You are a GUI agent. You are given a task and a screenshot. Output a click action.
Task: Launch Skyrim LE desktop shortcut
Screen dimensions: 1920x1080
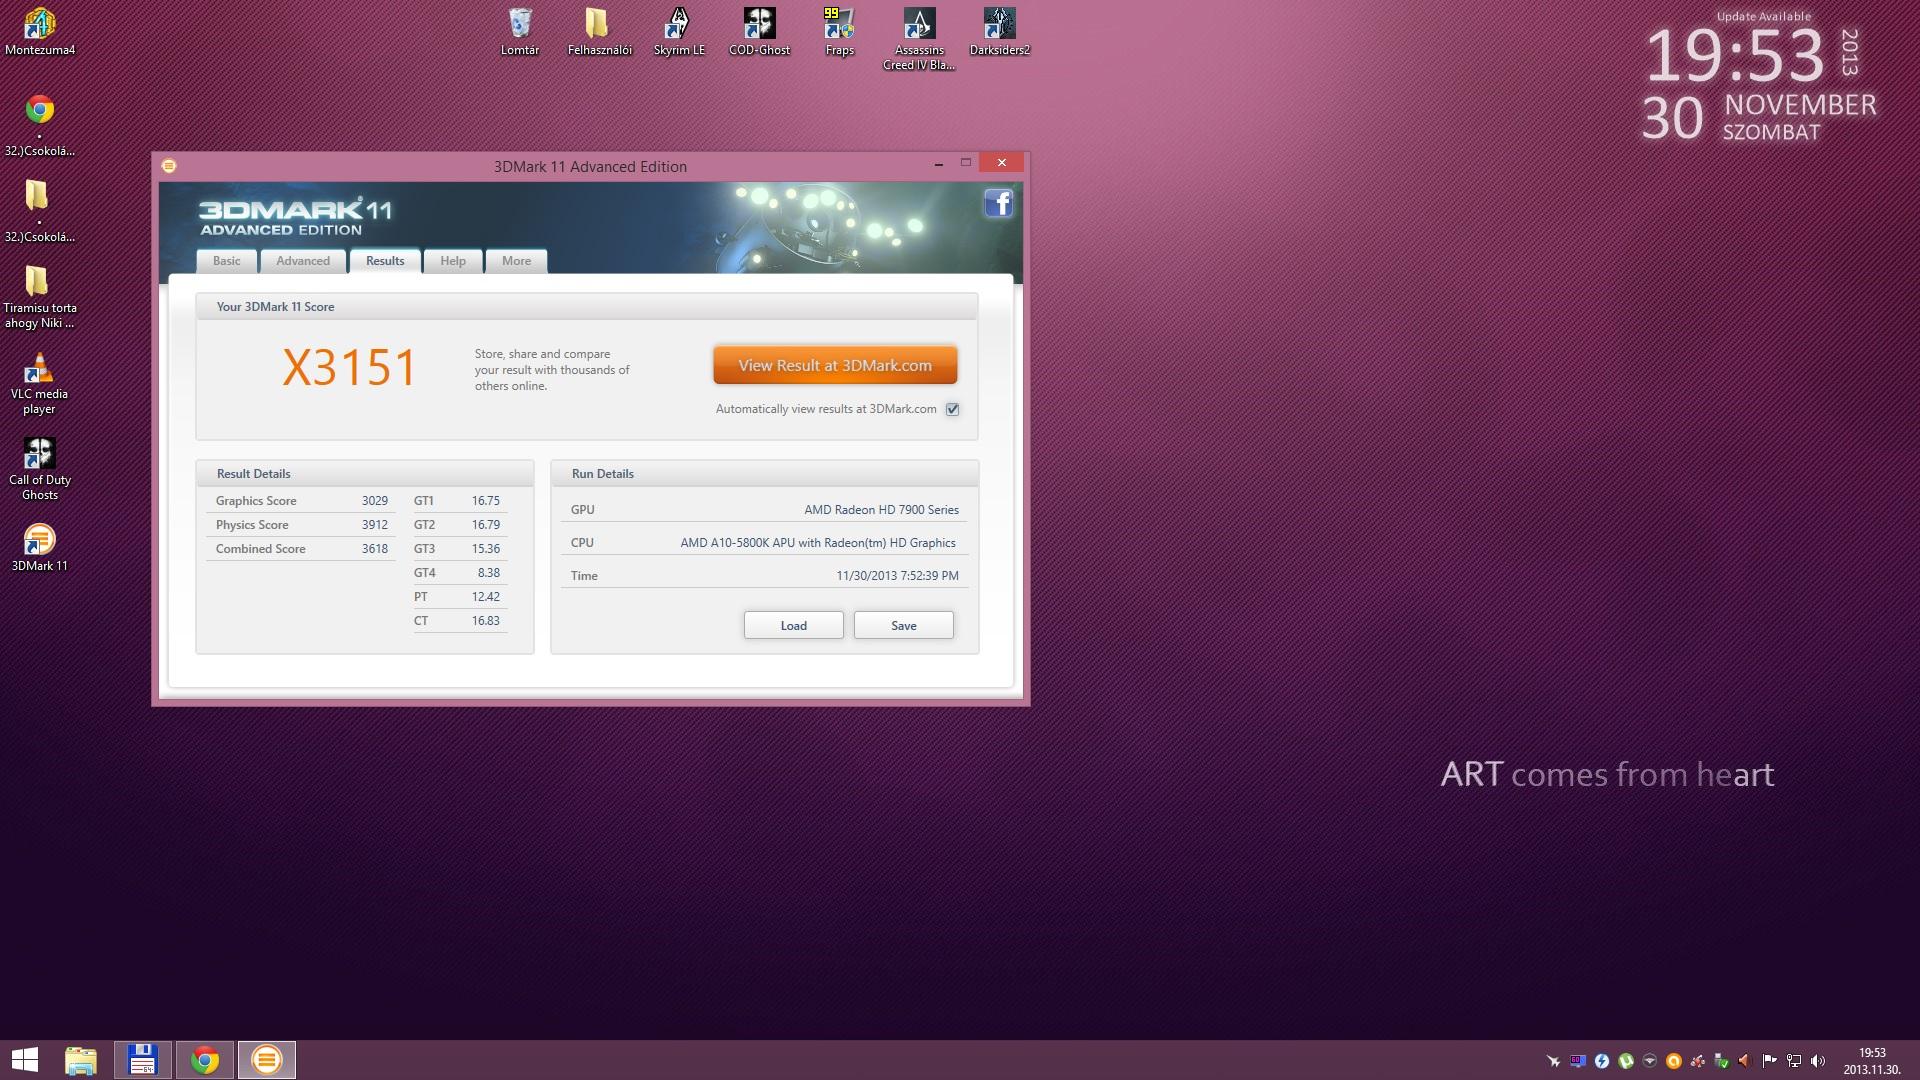[679, 25]
